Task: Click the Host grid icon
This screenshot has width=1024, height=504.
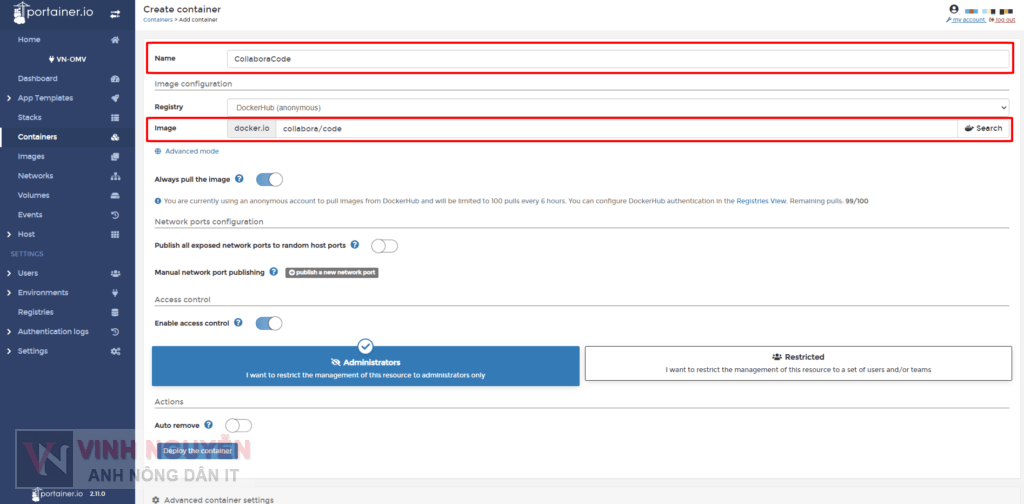Action: click(115, 234)
